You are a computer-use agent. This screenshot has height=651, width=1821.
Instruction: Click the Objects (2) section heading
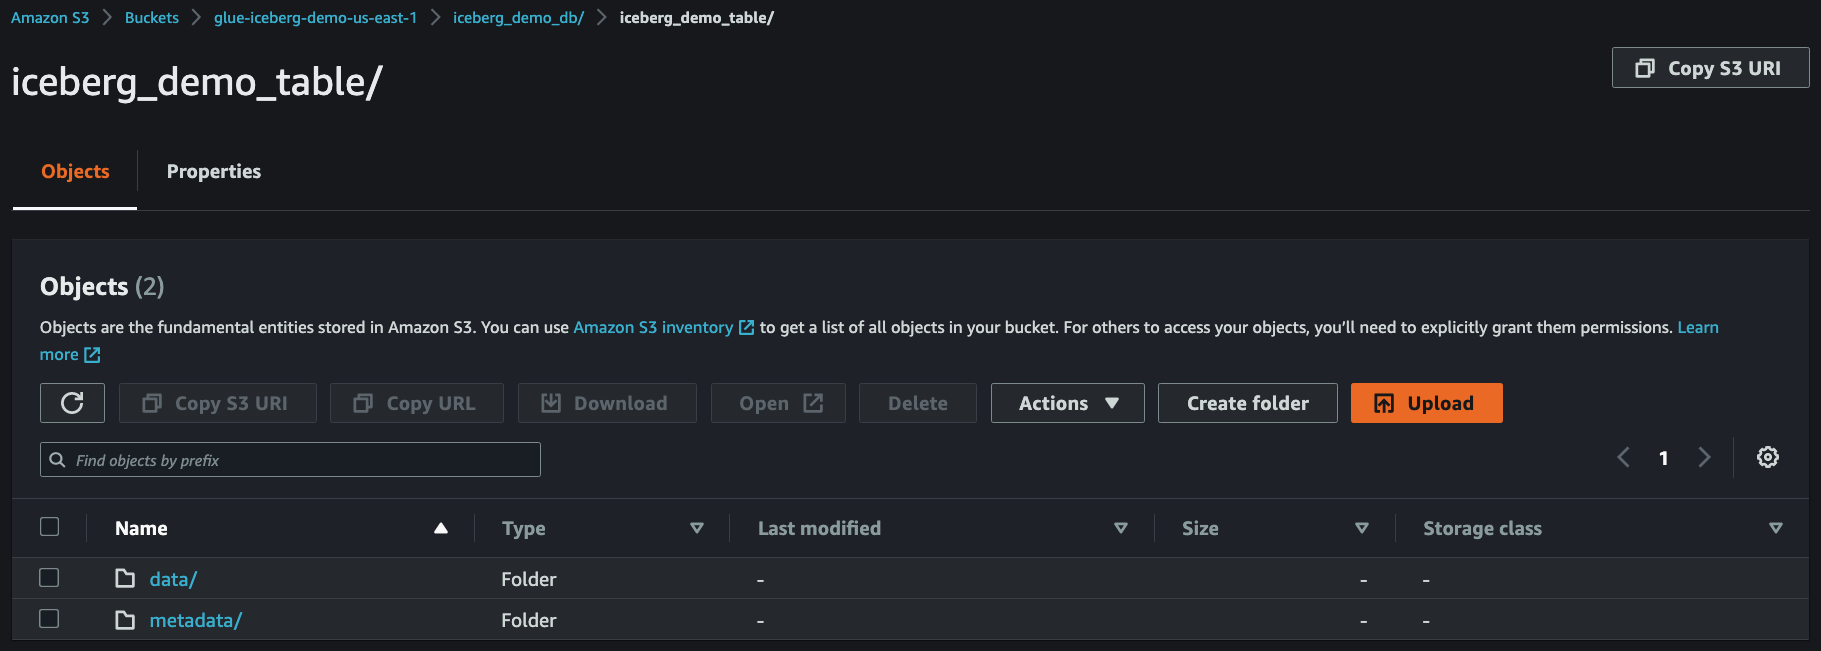[102, 287]
